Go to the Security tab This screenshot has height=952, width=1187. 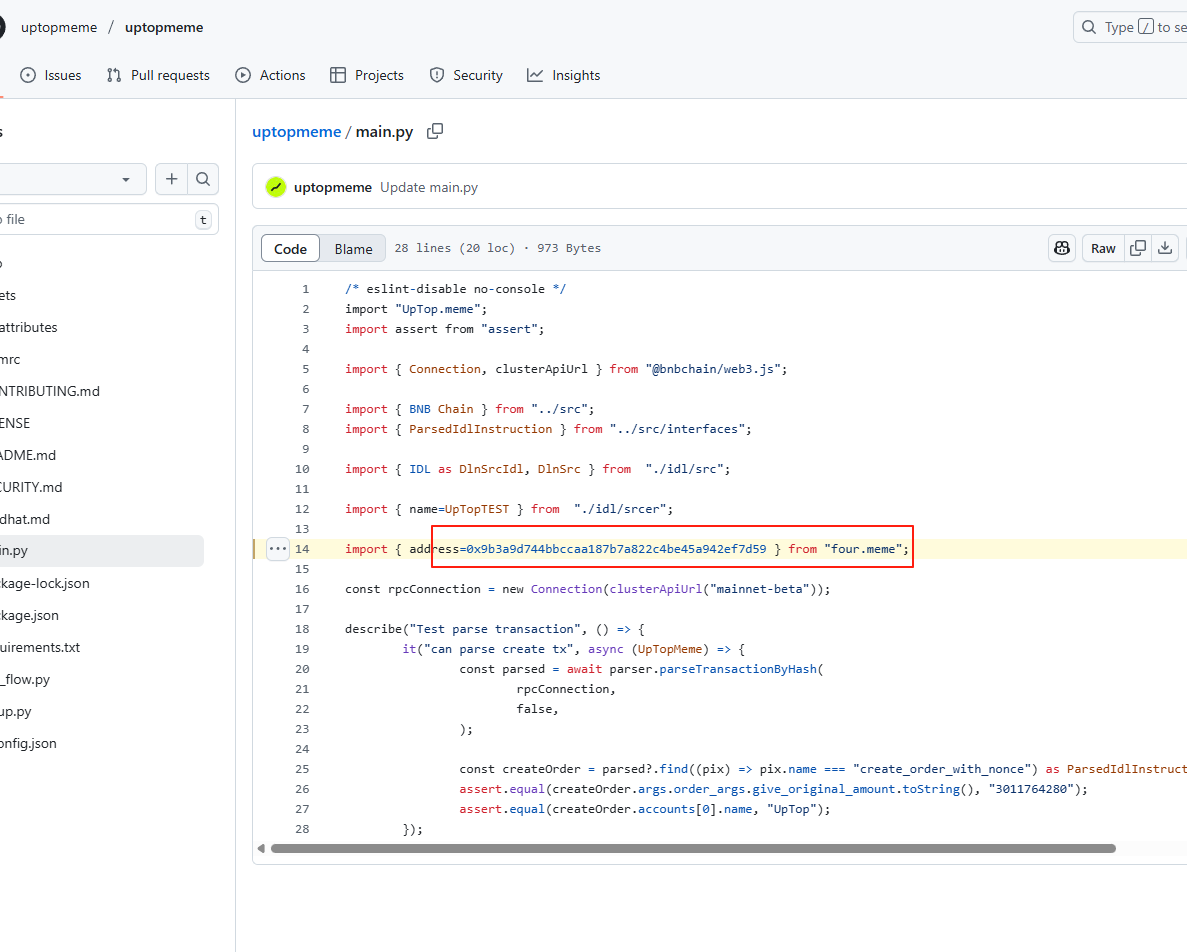pos(466,75)
